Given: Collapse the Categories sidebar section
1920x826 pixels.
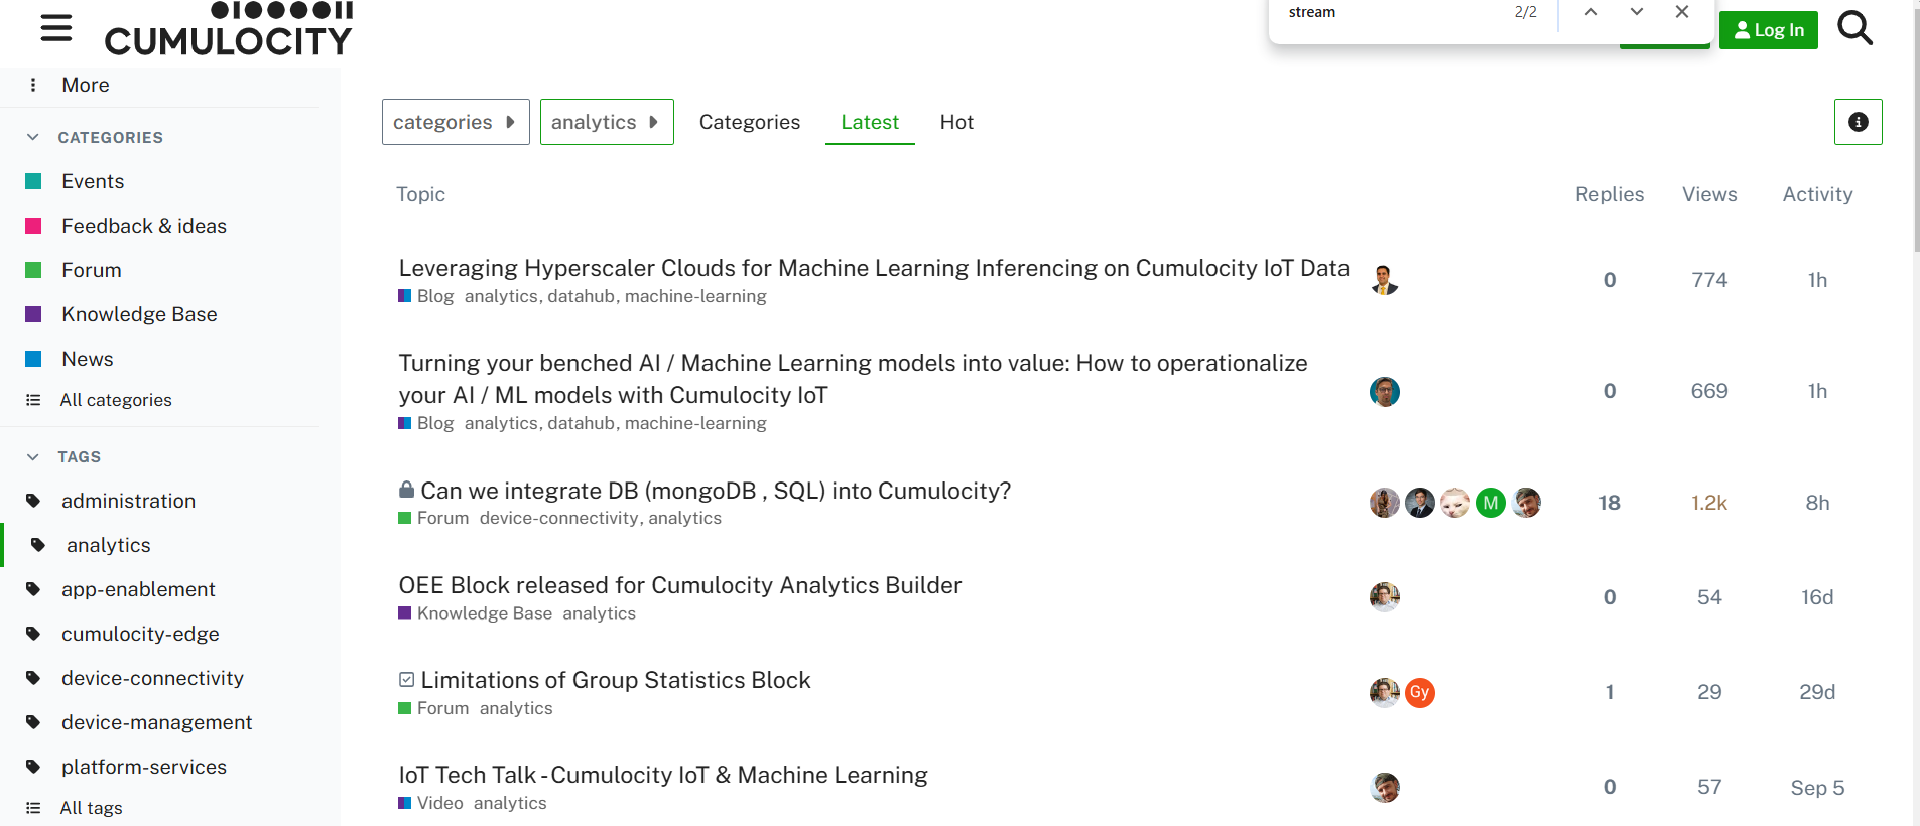Looking at the screenshot, I should [33, 137].
